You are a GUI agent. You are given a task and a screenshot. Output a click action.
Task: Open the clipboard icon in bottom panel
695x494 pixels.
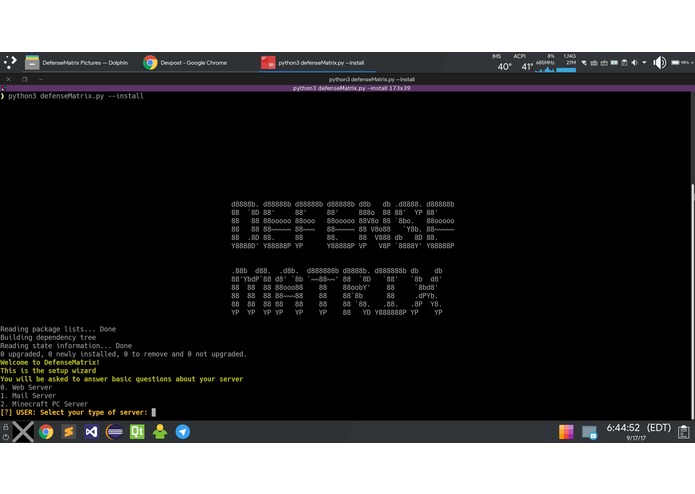pos(683,432)
